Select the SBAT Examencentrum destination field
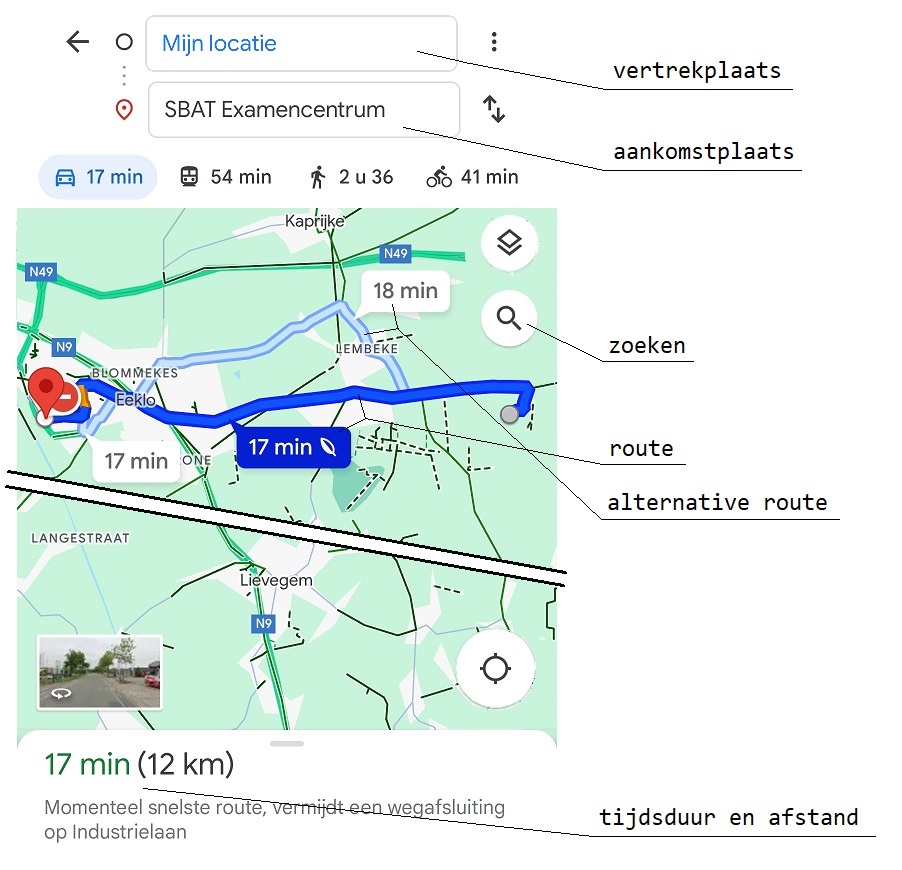 [300, 110]
